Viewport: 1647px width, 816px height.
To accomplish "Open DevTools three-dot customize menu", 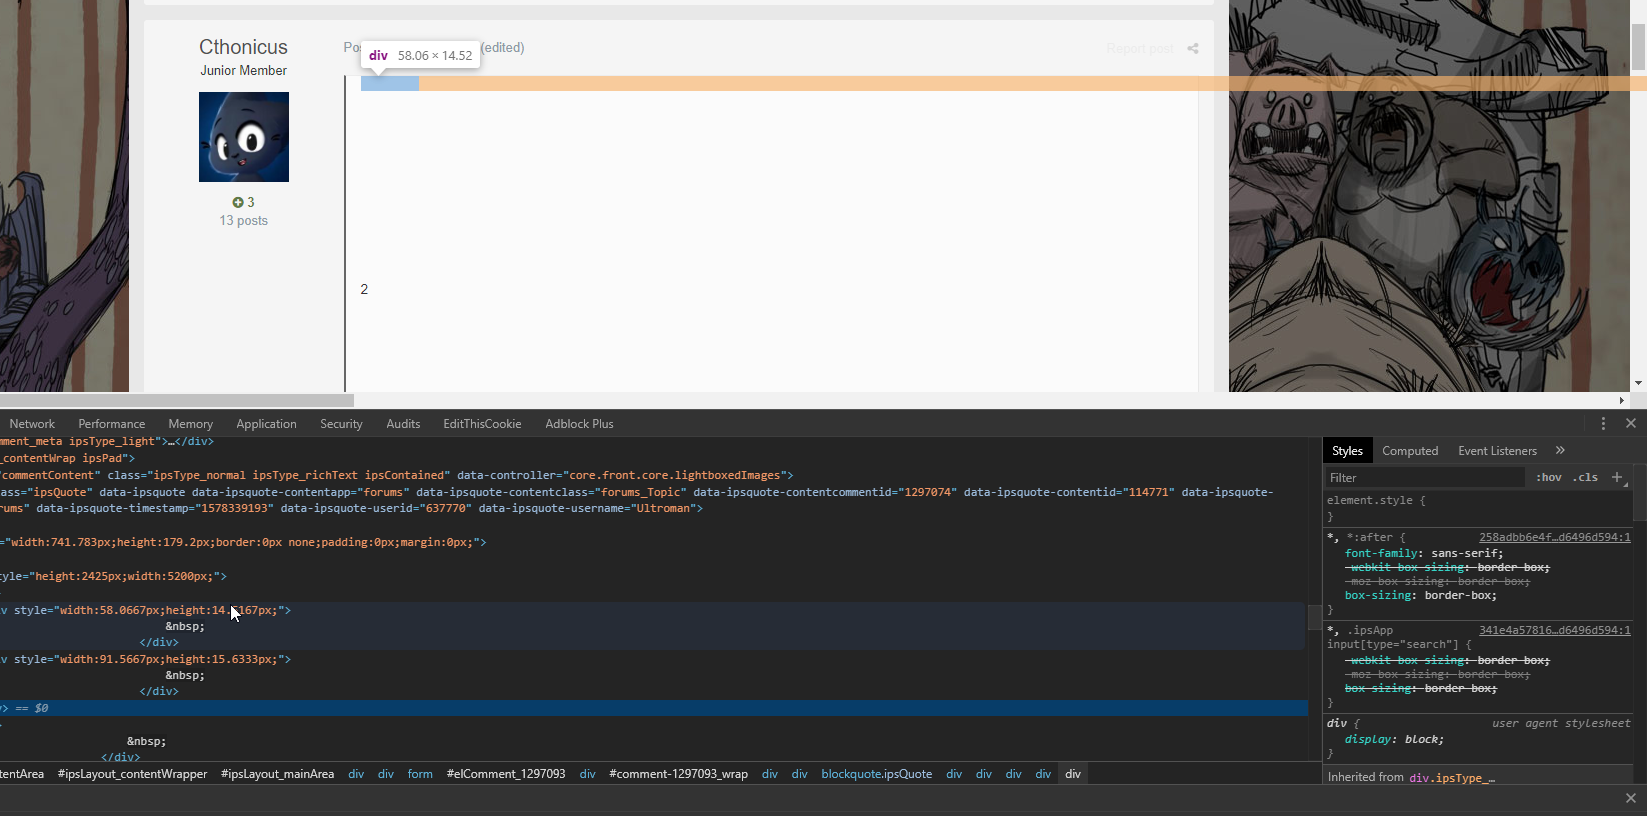I will pyautogui.click(x=1603, y=424).
